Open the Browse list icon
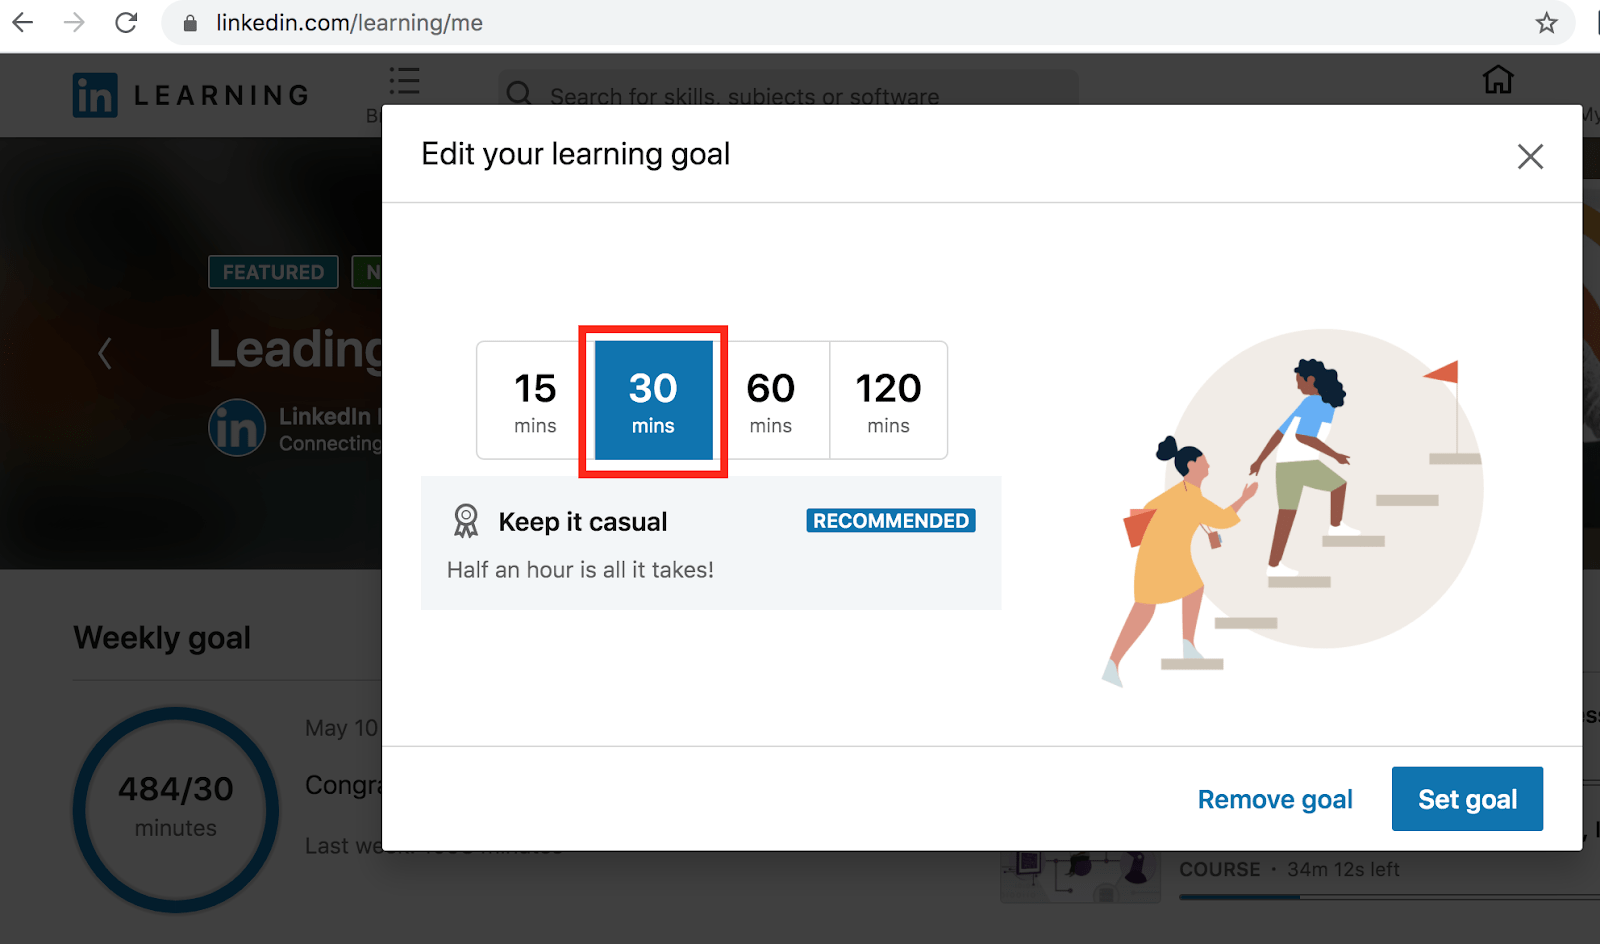This screenshot has width=1600, height=944. point(404,82)
